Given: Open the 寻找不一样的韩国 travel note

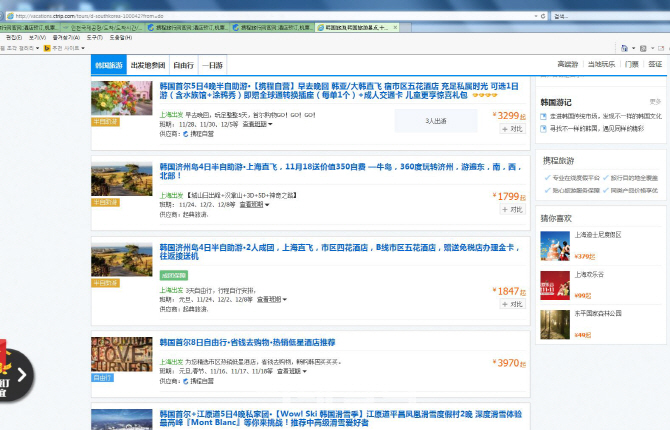Looking at the screenshot, I should click(596, 128).
